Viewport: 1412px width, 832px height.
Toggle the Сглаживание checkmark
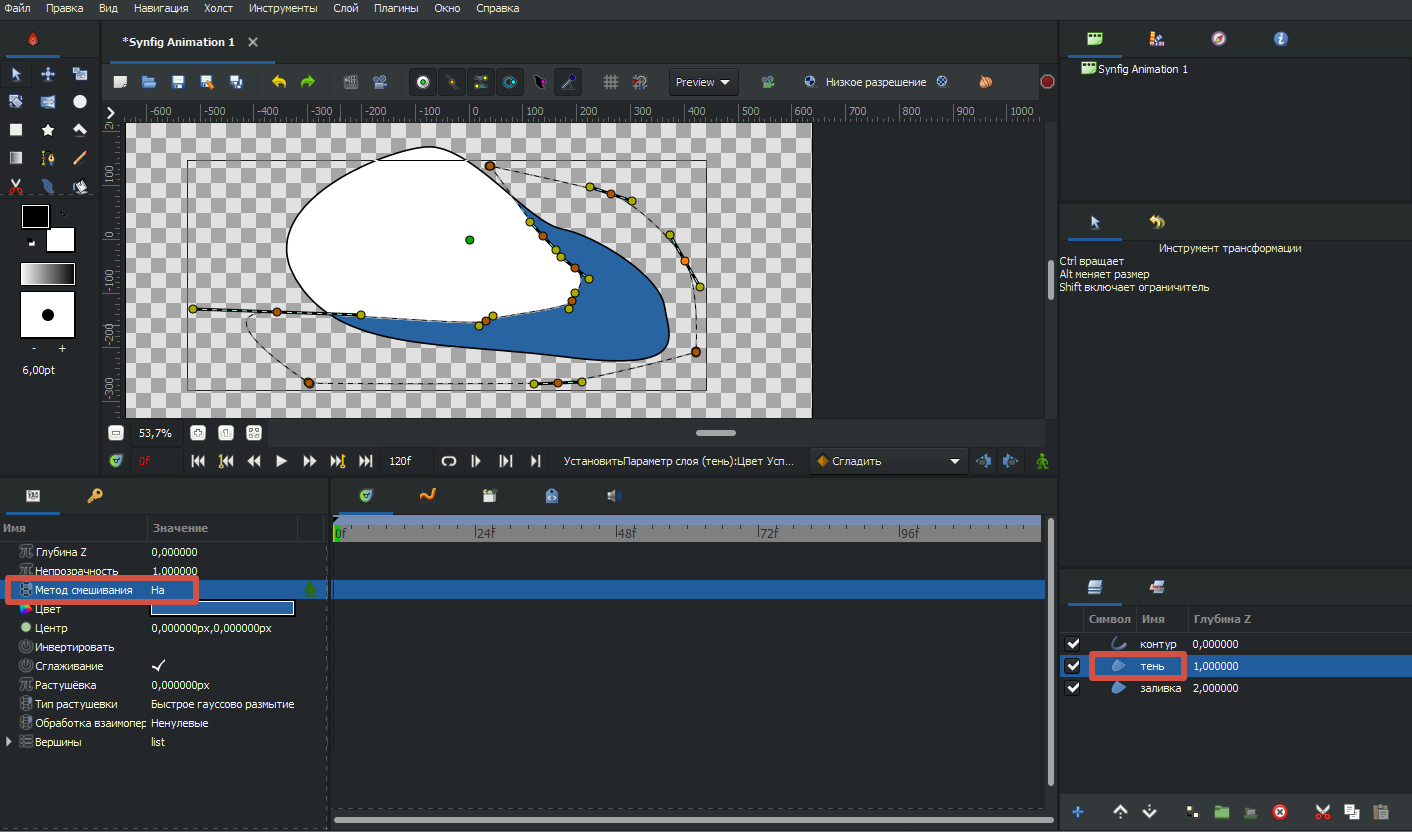(158, 666)
